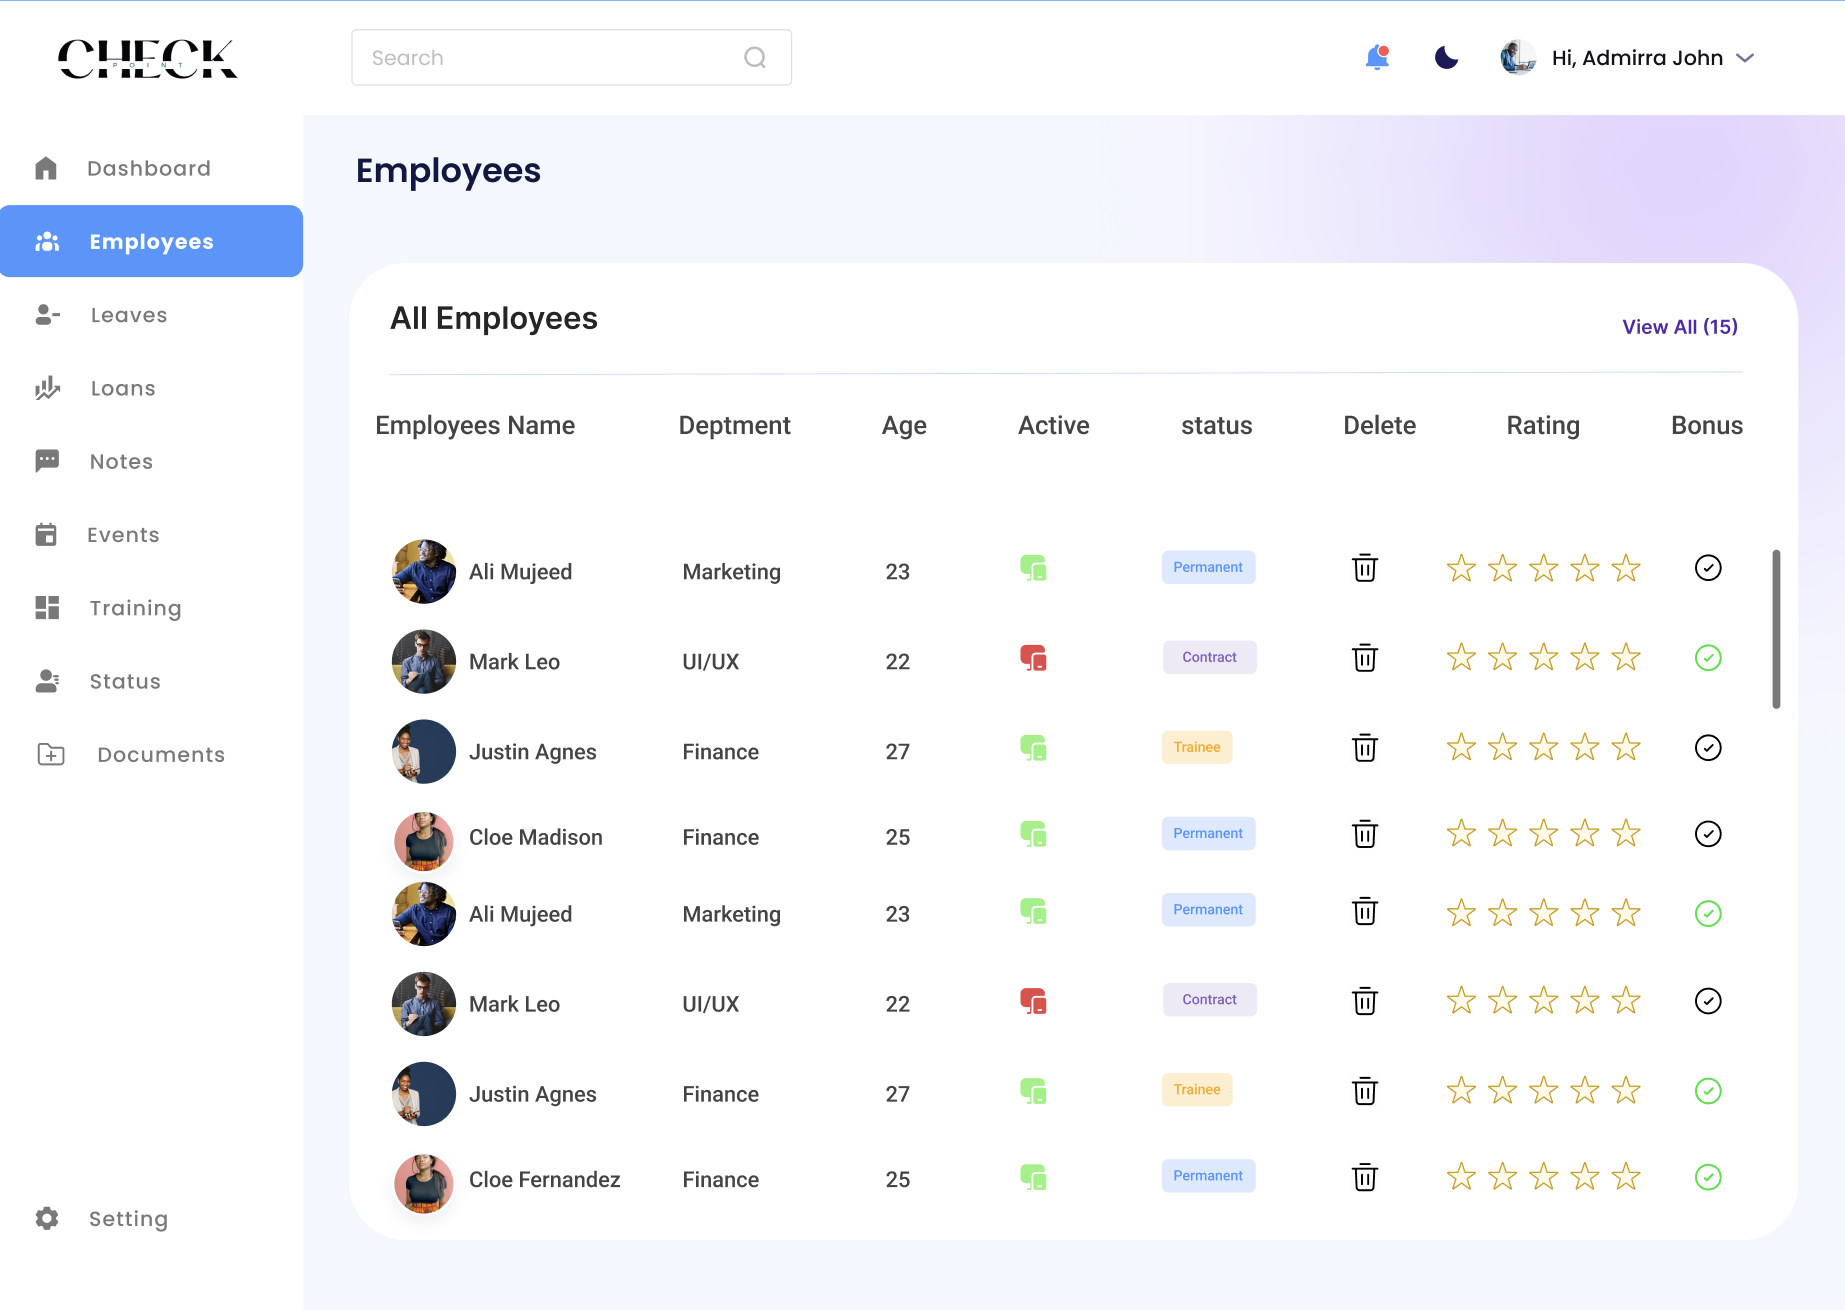Click Permanent badge for Cloe Madison

(1208, 833)
